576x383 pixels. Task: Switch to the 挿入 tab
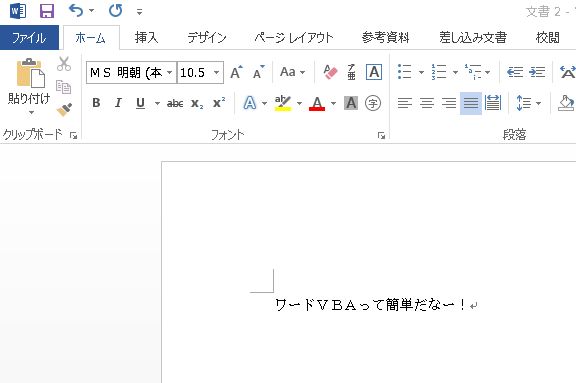click(146, 37)
